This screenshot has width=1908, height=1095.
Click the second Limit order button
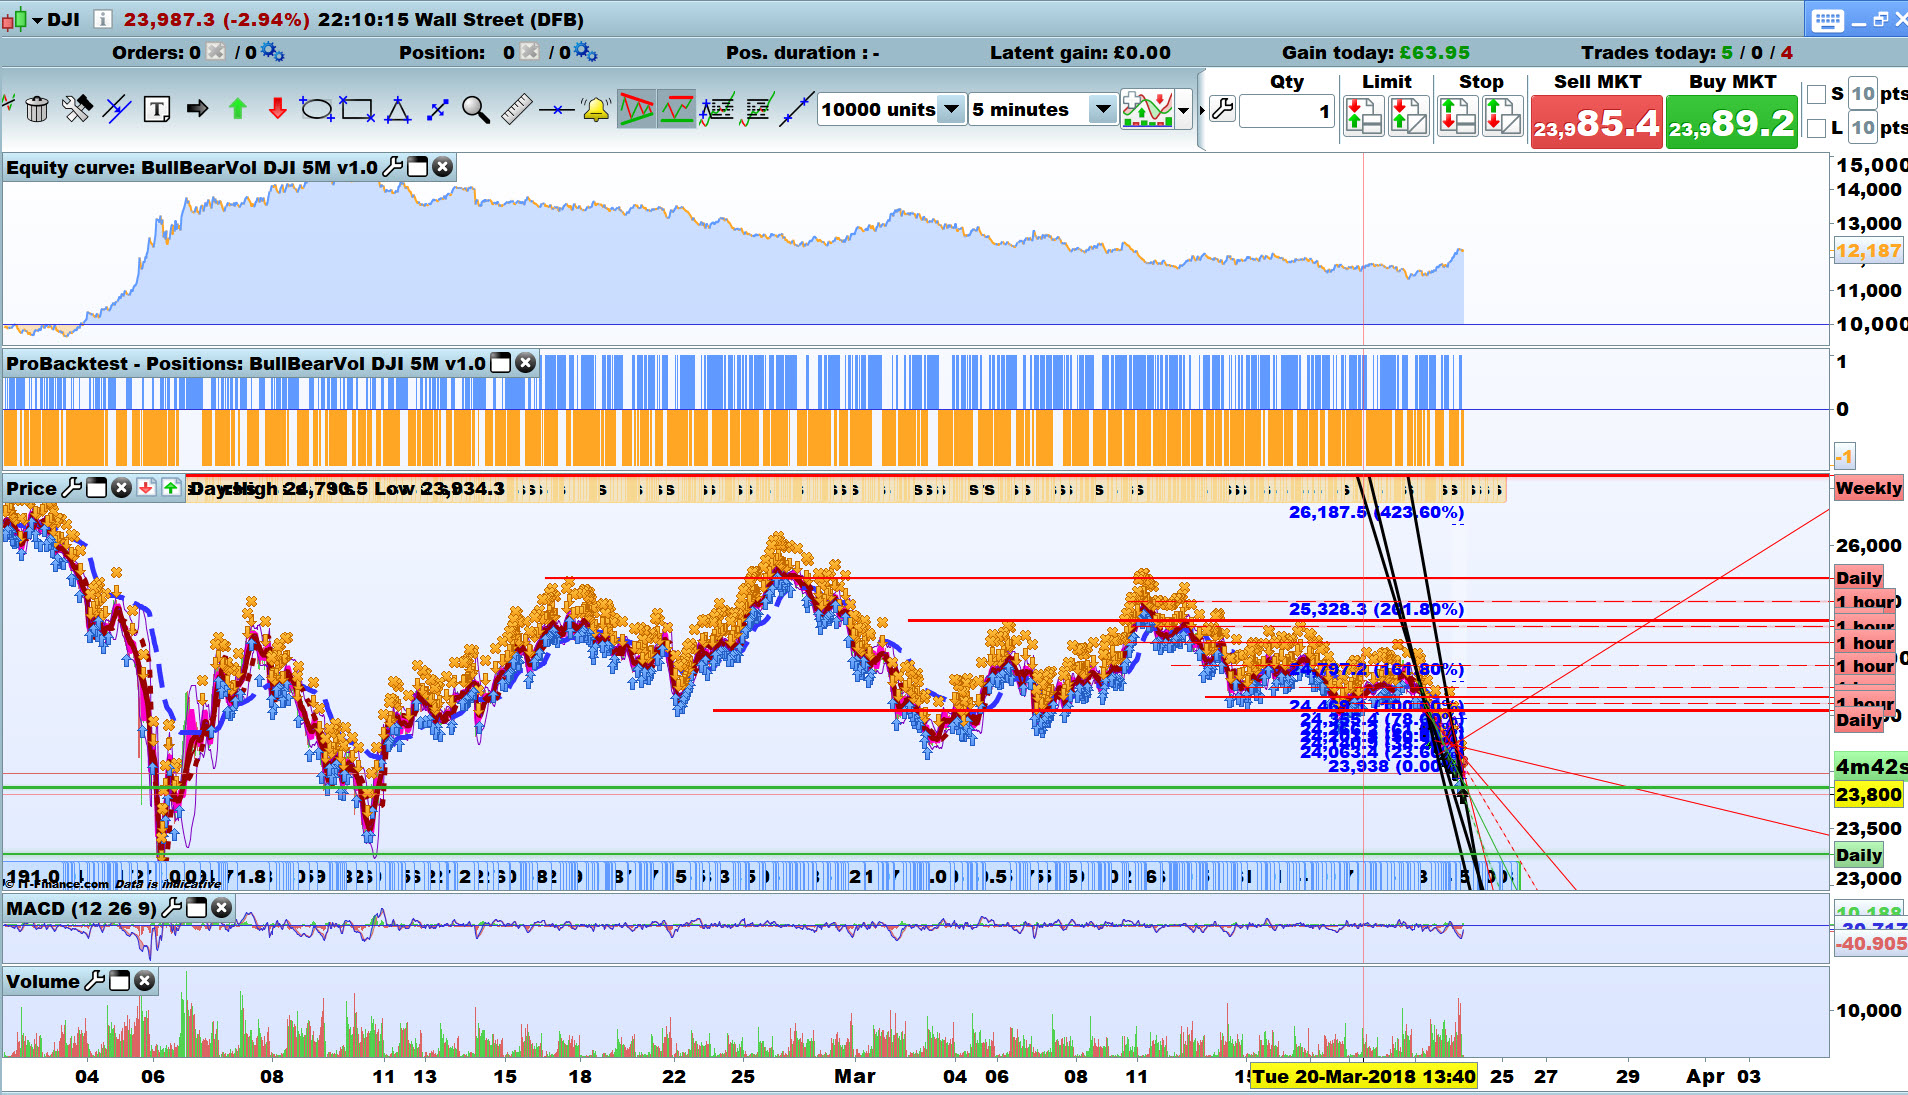point(1408,116)
